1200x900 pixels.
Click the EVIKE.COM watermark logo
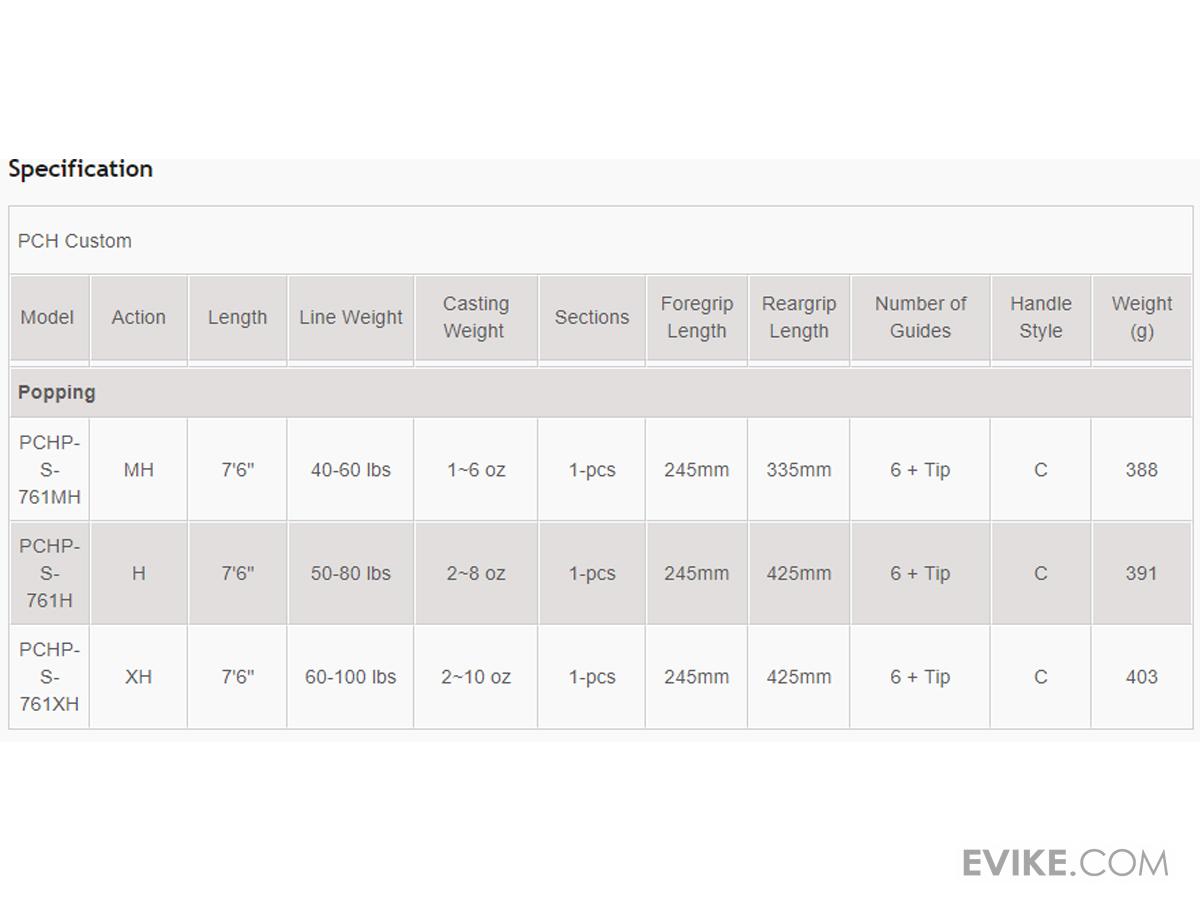click(1065, 862)
